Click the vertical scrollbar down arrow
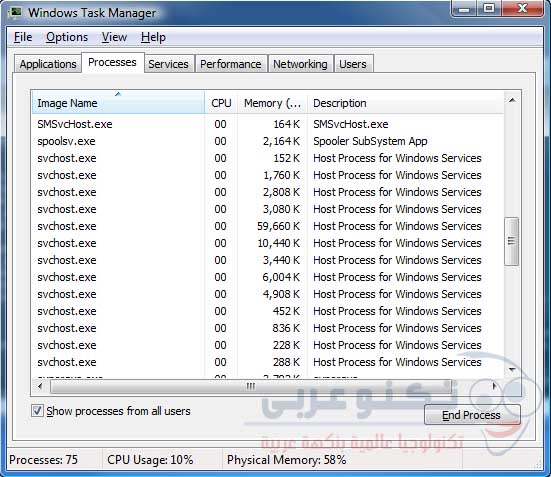This screenshot has height=477, width=551. tap(512, 369)
